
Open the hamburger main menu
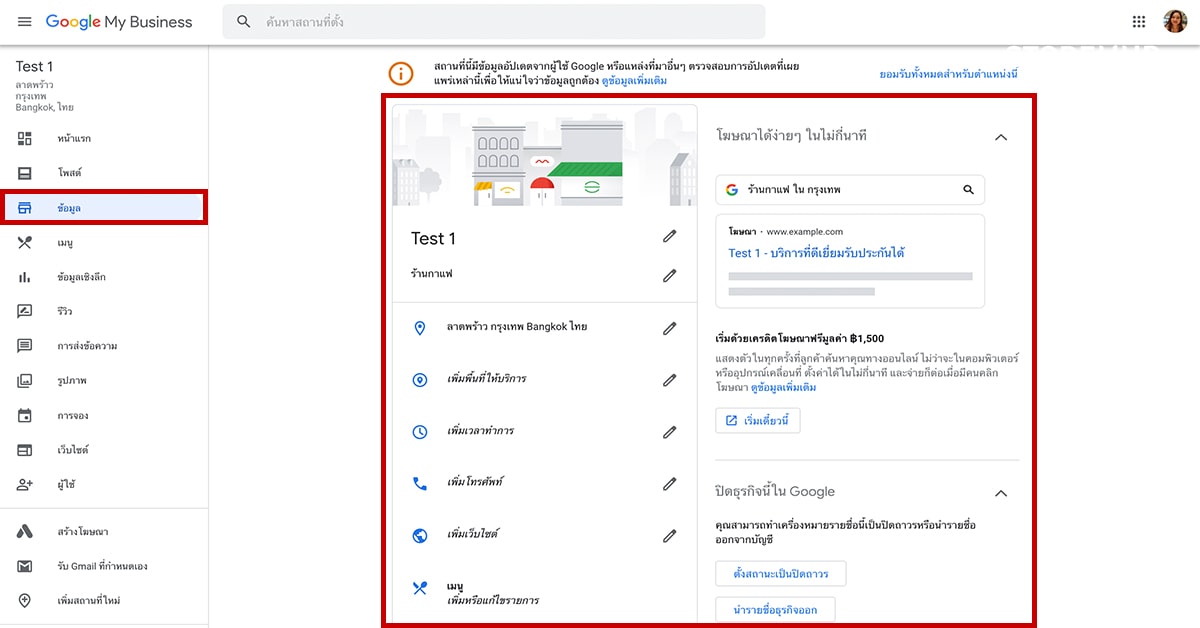point(25,22)
